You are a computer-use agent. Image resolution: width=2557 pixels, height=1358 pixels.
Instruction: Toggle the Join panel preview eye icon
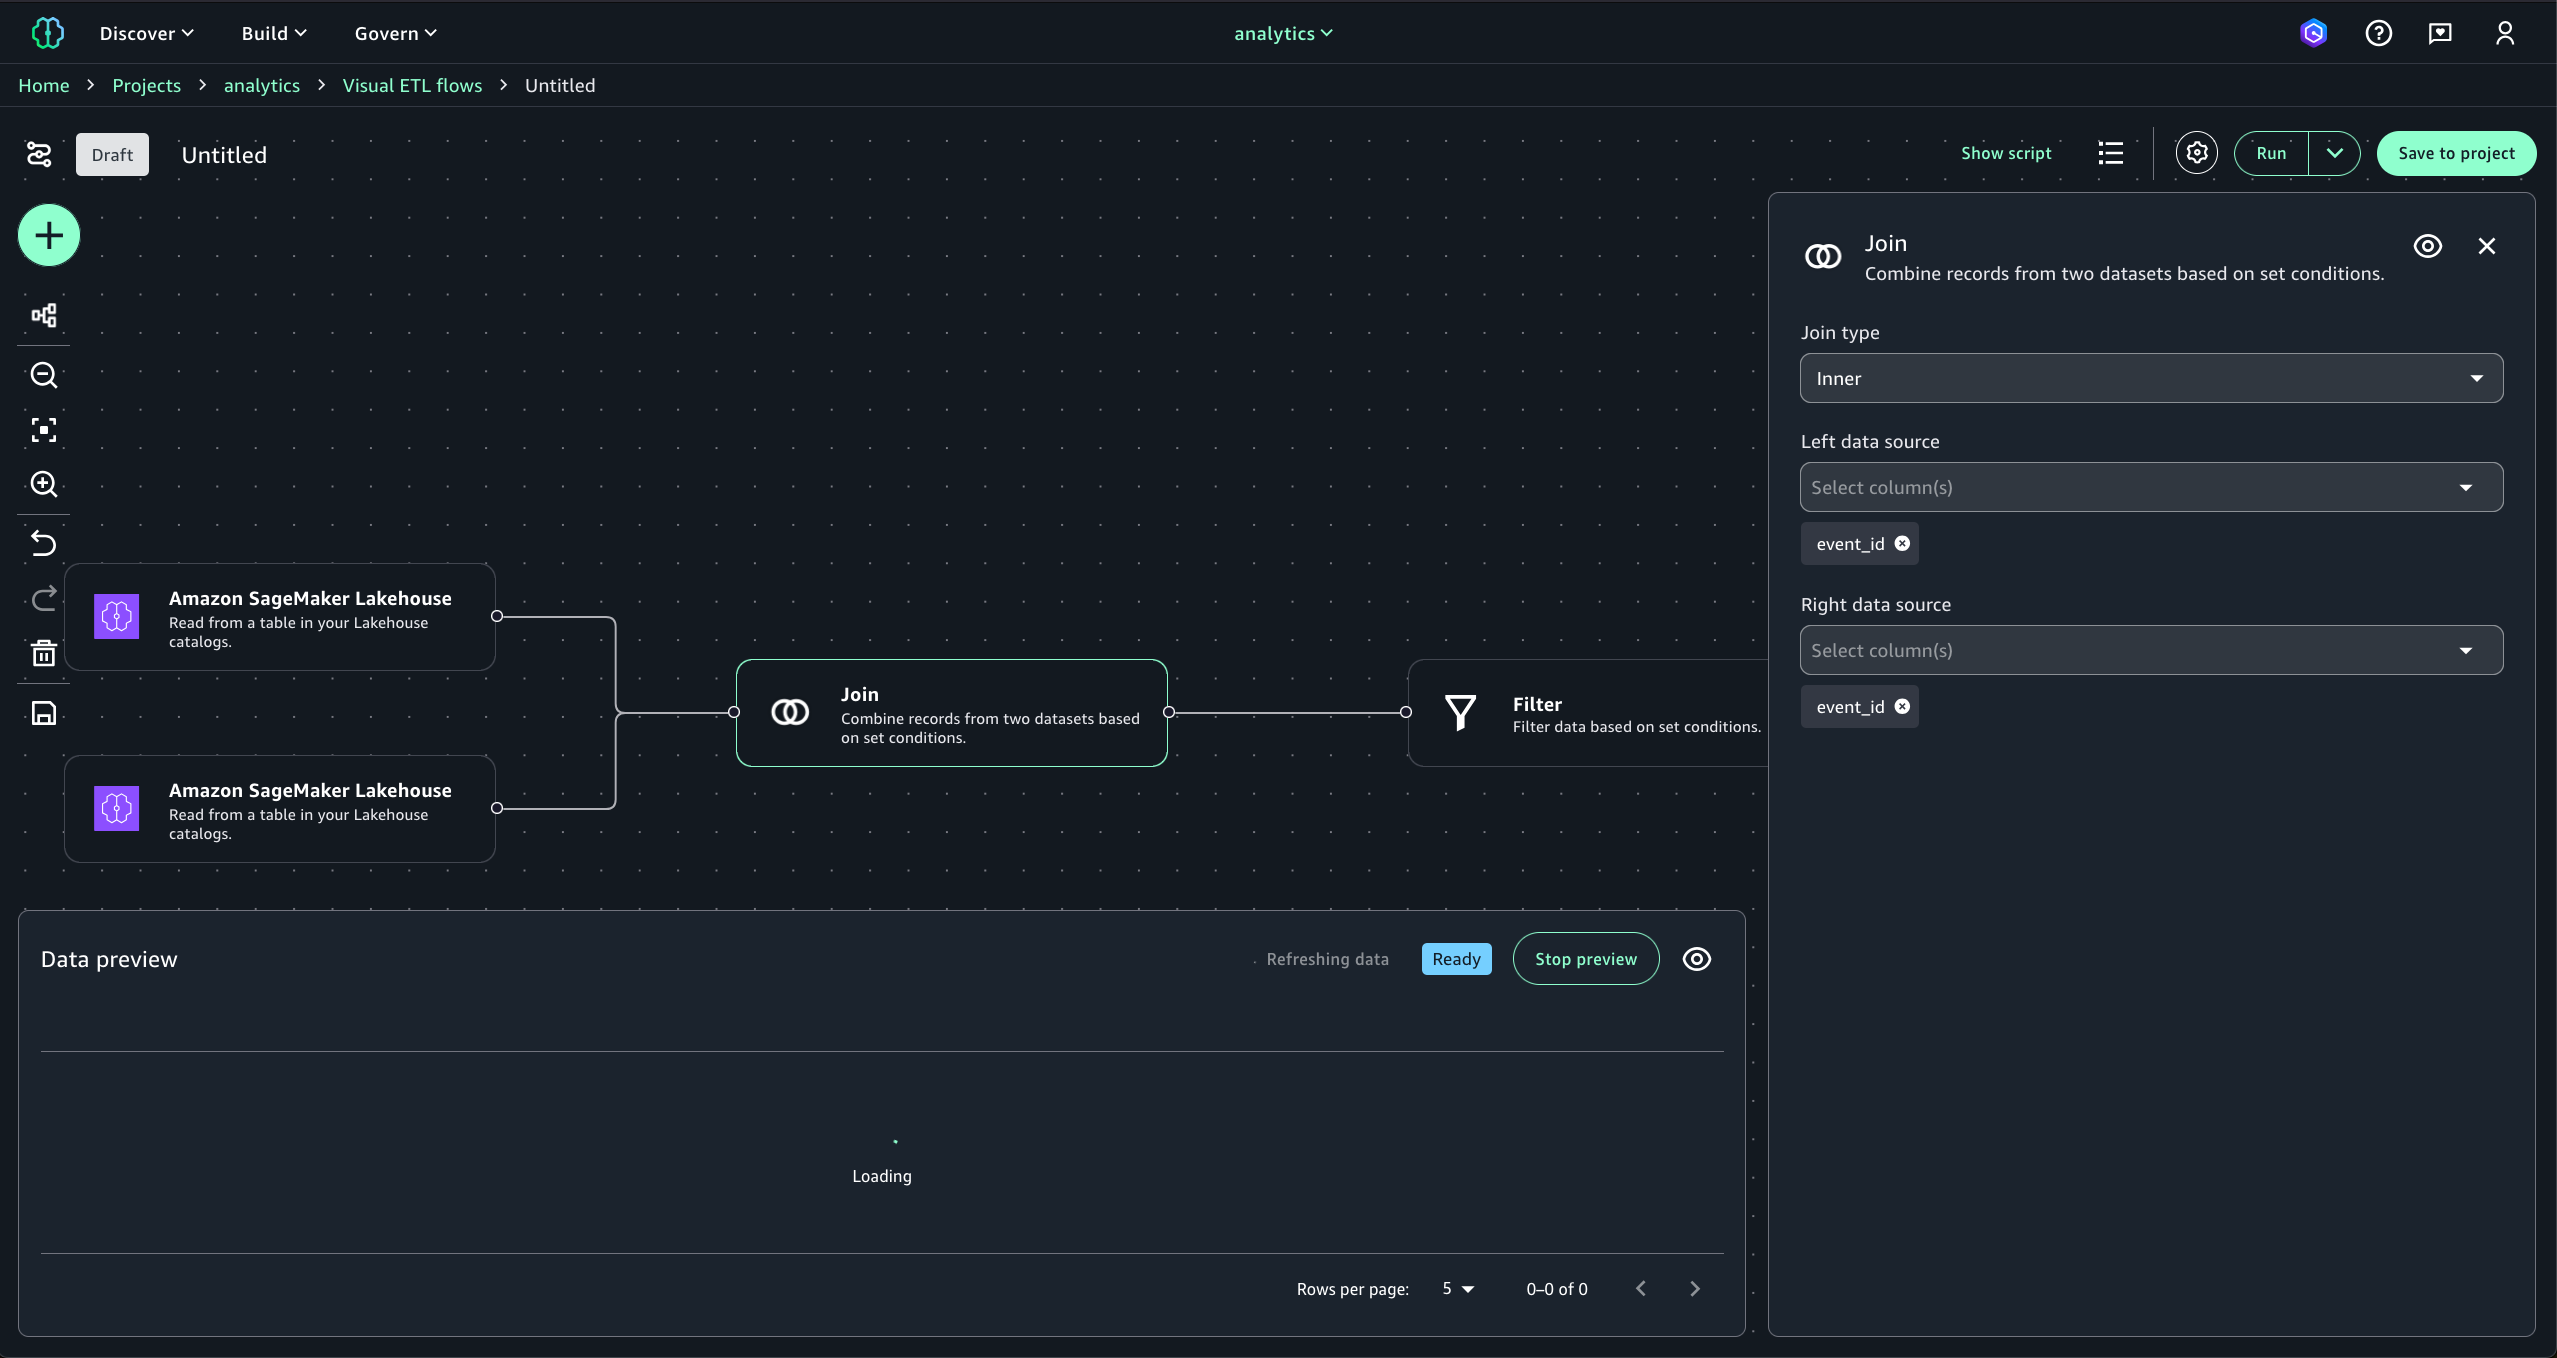[x=2427, y=246]
